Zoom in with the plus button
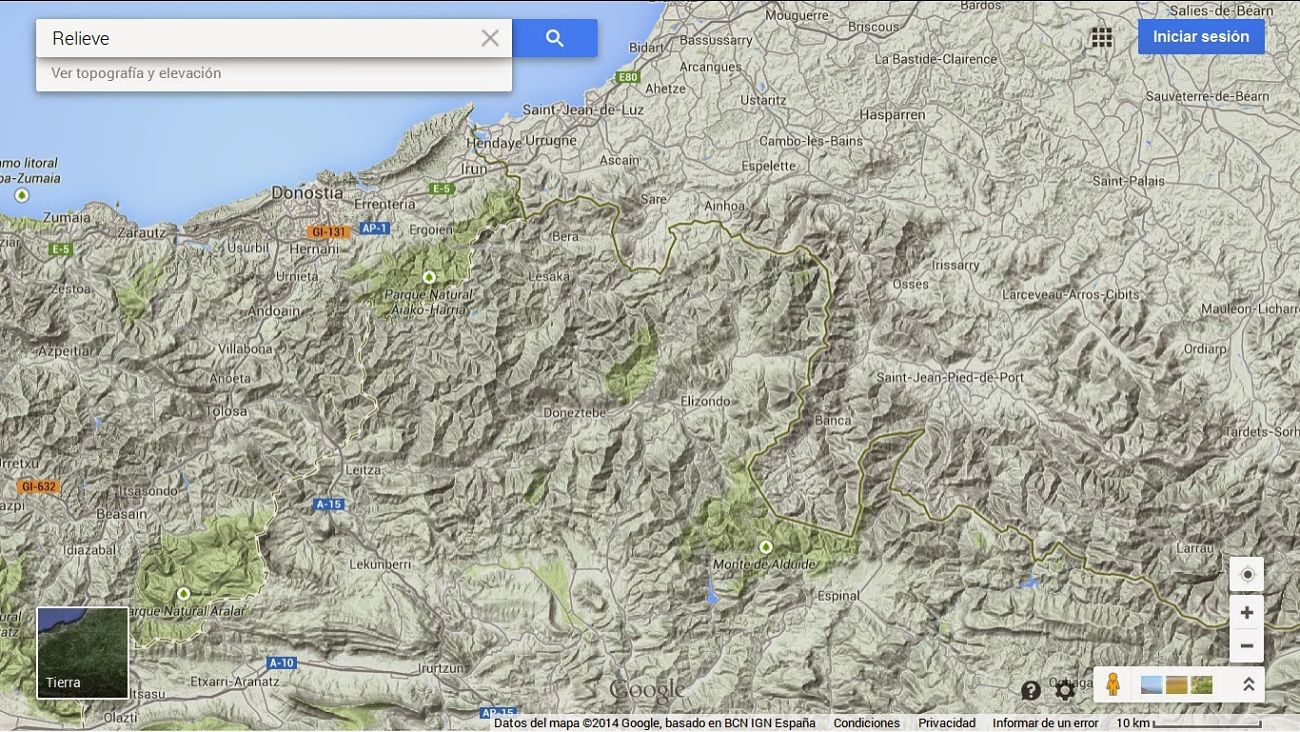Viewport: 1300px width, 732px height. click(x=1247, y=612)
